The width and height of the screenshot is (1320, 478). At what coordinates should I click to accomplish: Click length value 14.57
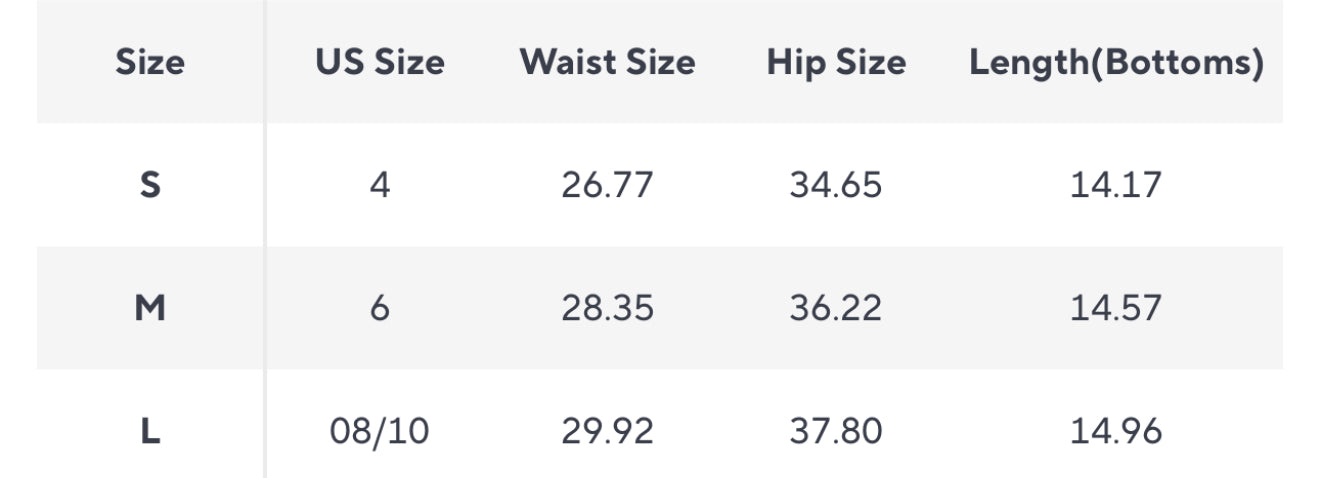[x=1116, y=308]
